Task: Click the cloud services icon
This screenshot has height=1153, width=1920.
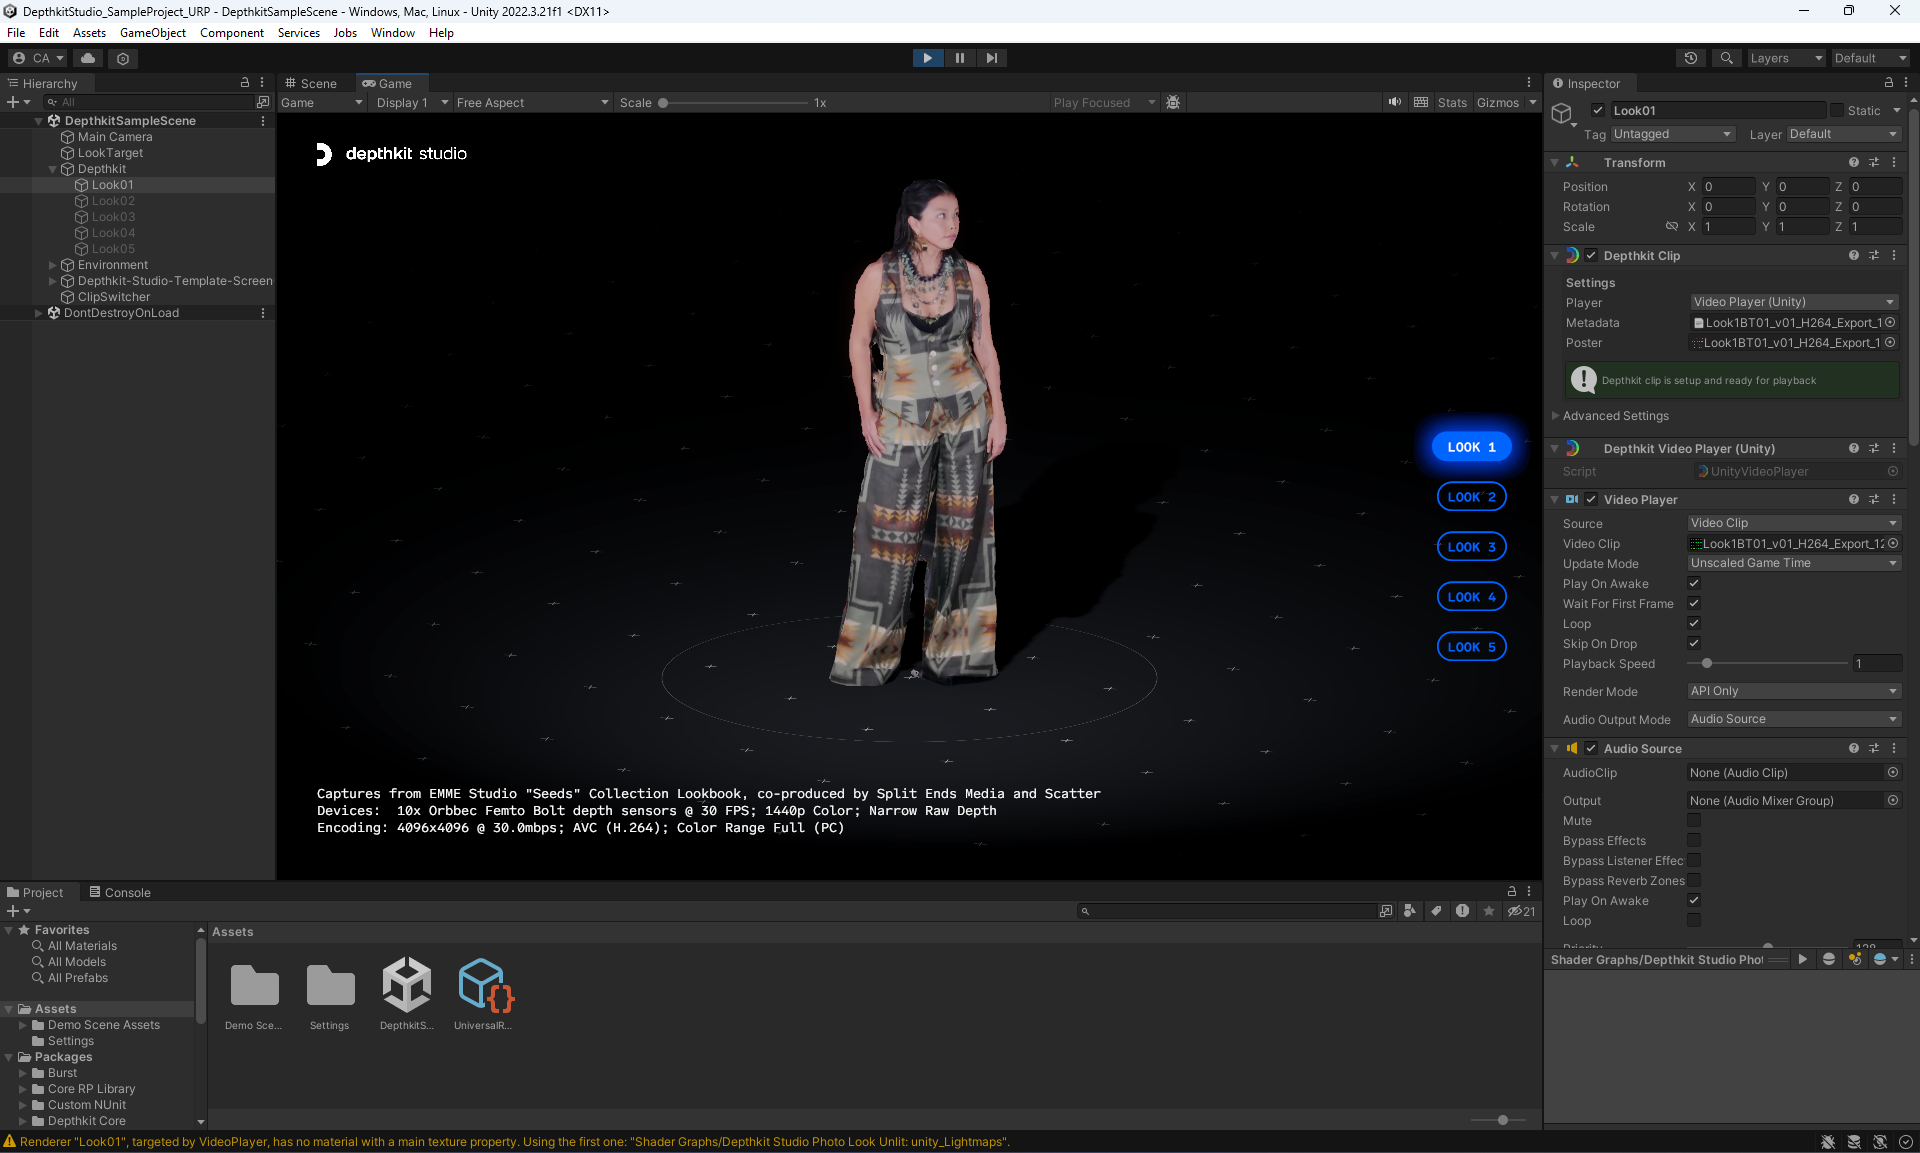Action: click(88, 58)
